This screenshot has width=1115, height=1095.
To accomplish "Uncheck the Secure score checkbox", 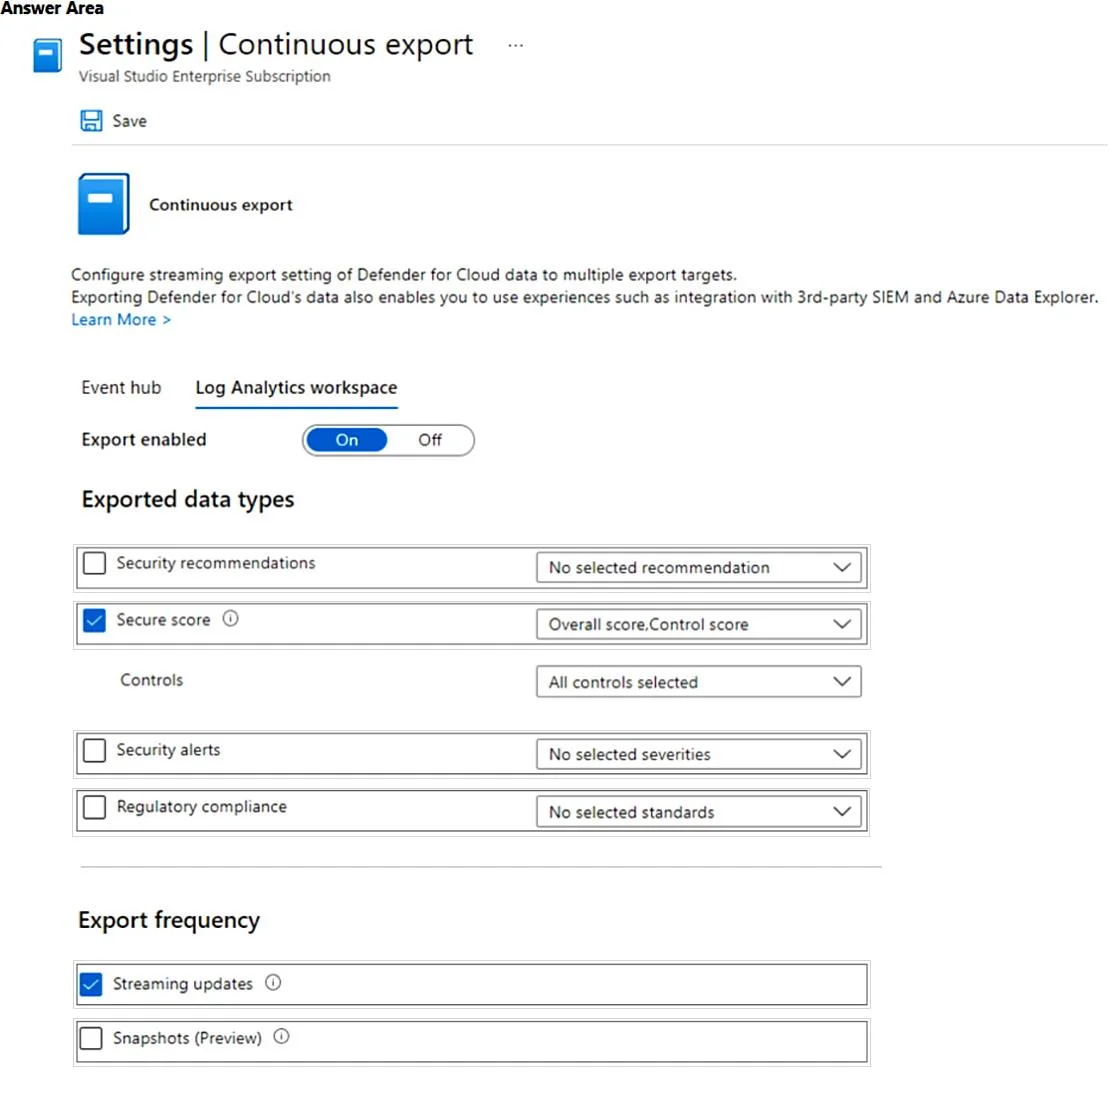I will 95,621.
